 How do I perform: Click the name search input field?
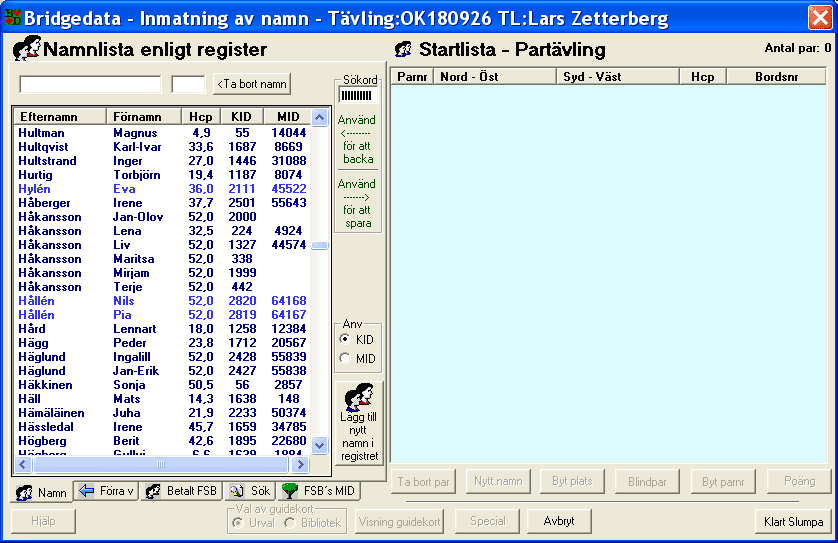pos(90,85)
